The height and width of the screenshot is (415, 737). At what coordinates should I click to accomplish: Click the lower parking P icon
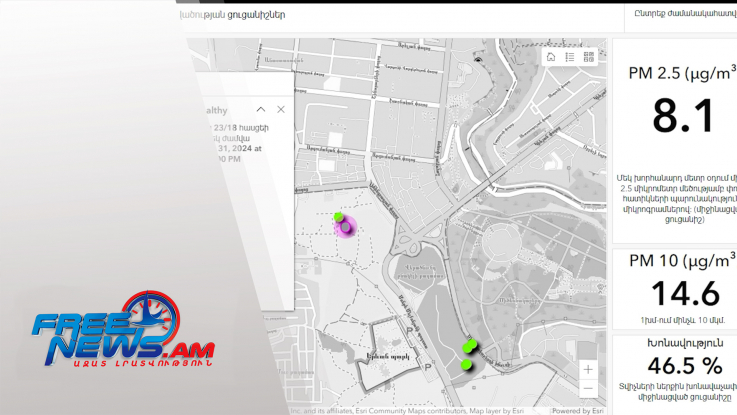pyautogui.click(x=428, y=367)
